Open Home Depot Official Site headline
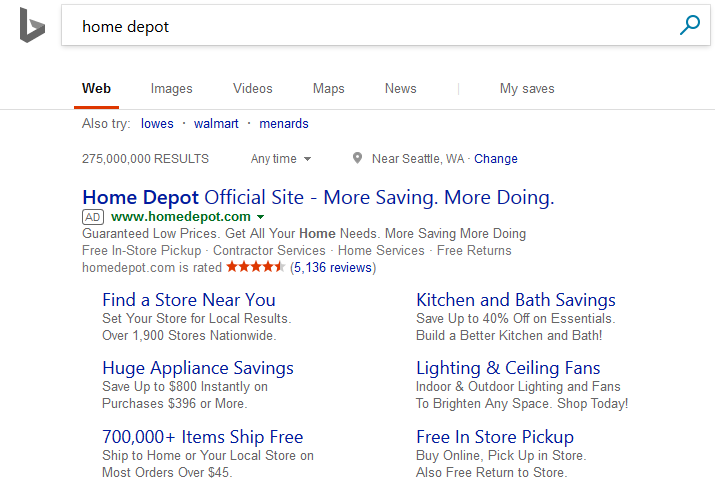 click(318, 196)
